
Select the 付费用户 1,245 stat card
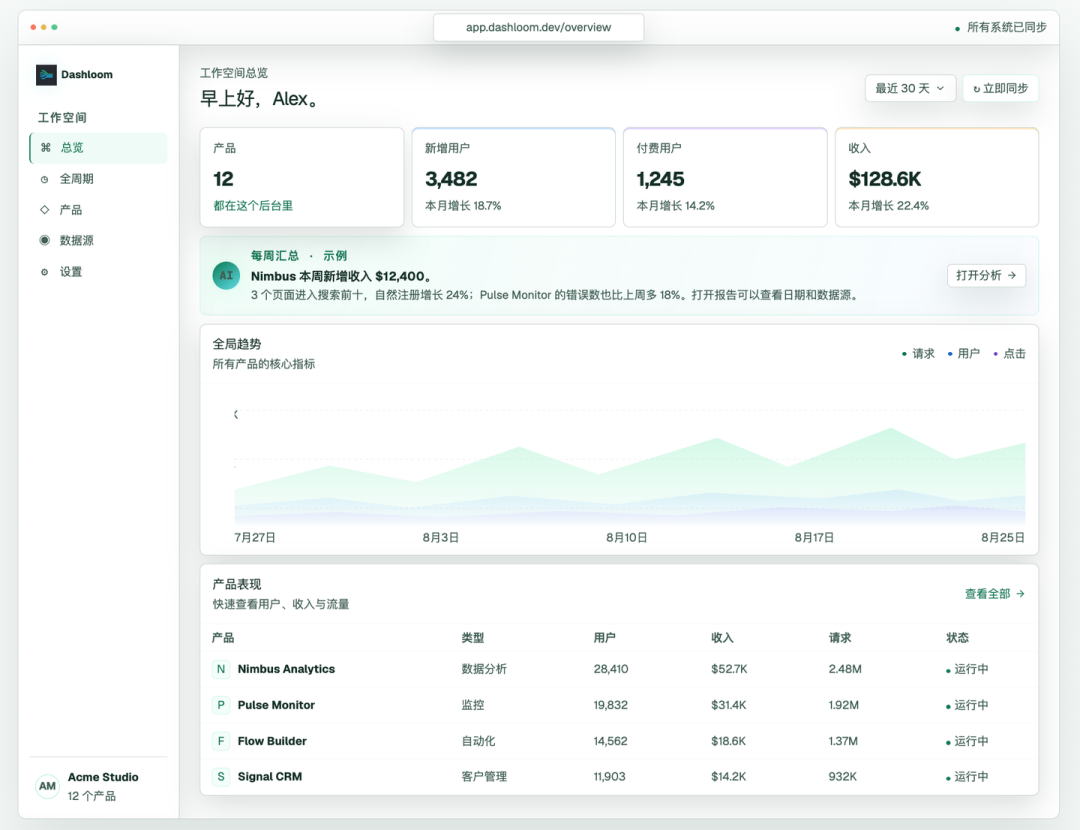(725, 177)
